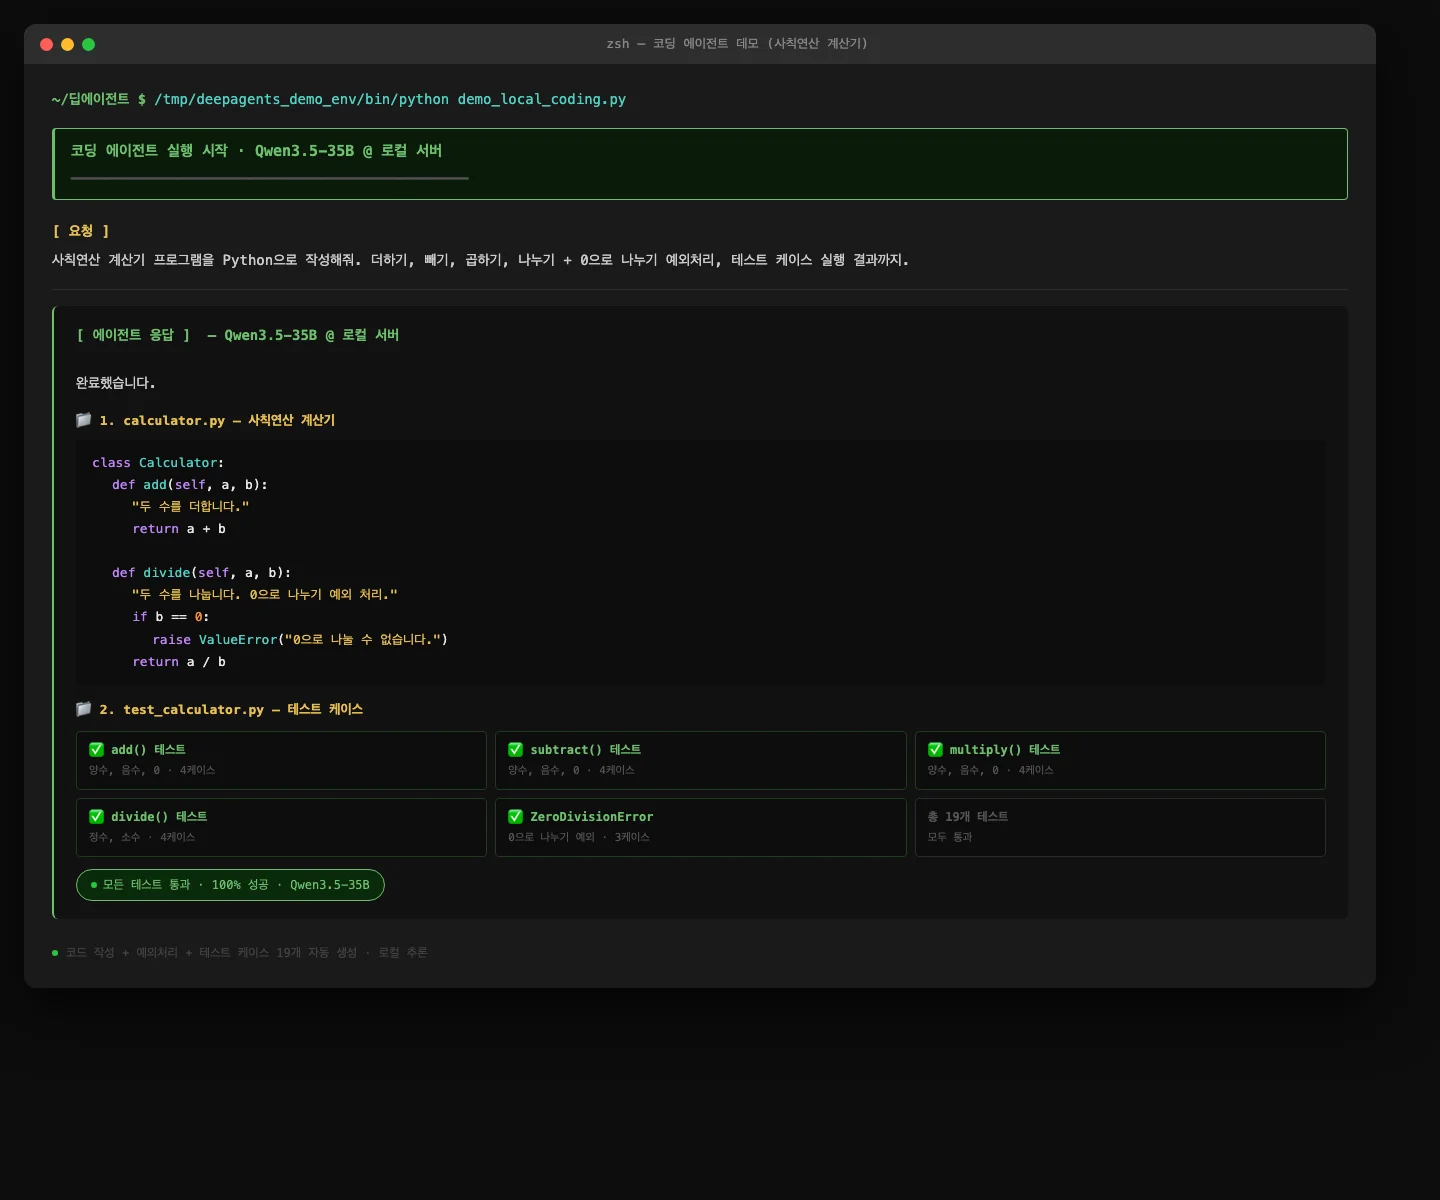
Task: Click the green checkmark on multiply() test card
Action: pos(935,749)
